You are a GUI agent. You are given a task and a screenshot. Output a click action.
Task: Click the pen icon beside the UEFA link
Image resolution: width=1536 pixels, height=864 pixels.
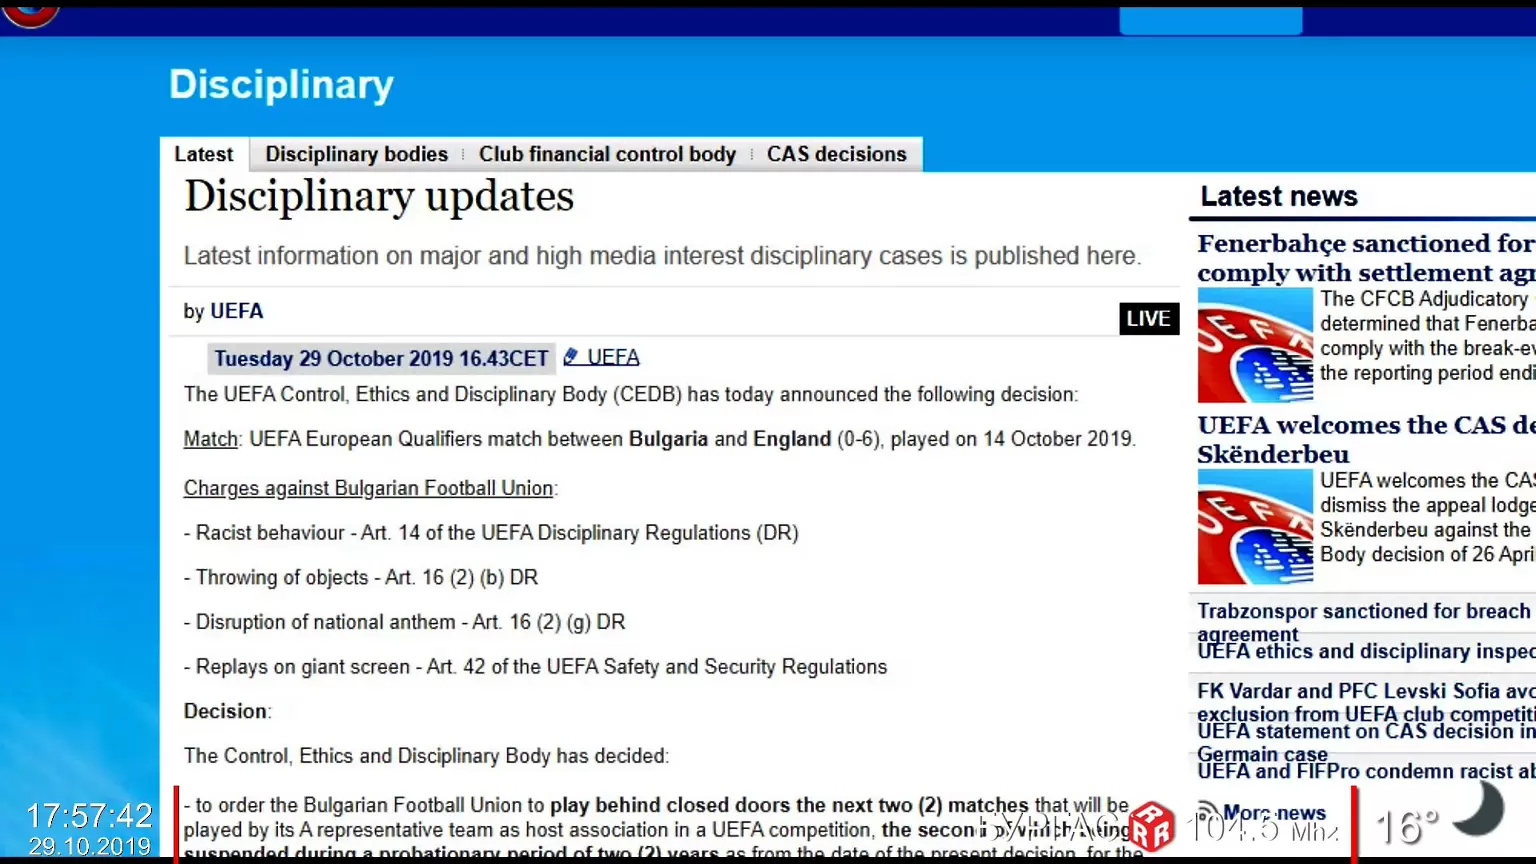(x=571, y=357)
